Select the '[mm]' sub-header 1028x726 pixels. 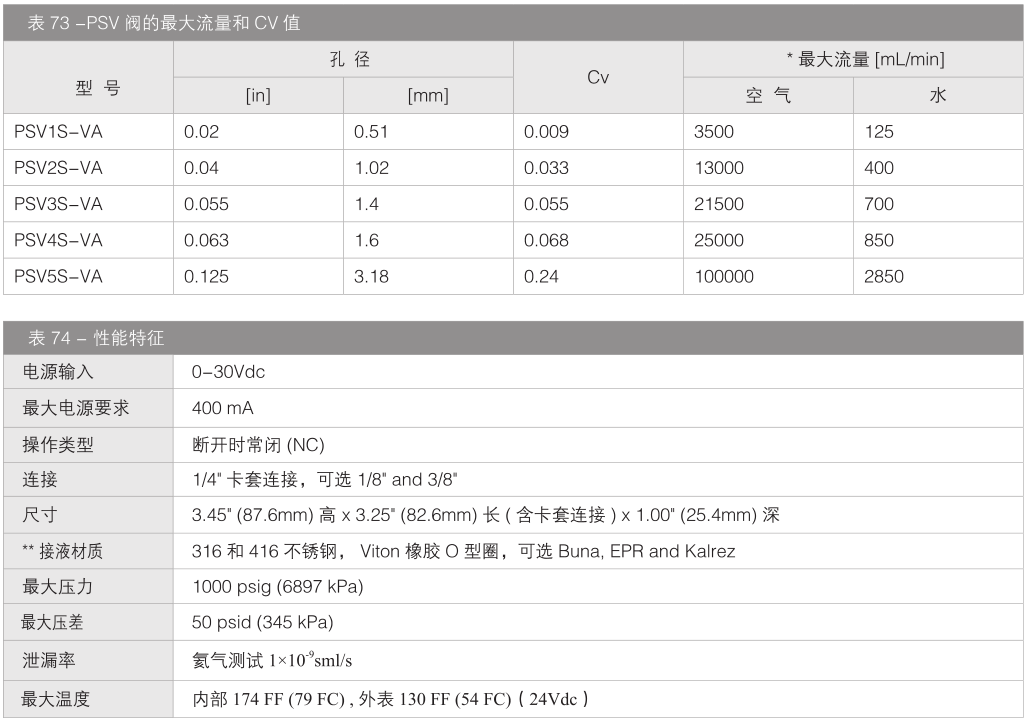[428, 96]
